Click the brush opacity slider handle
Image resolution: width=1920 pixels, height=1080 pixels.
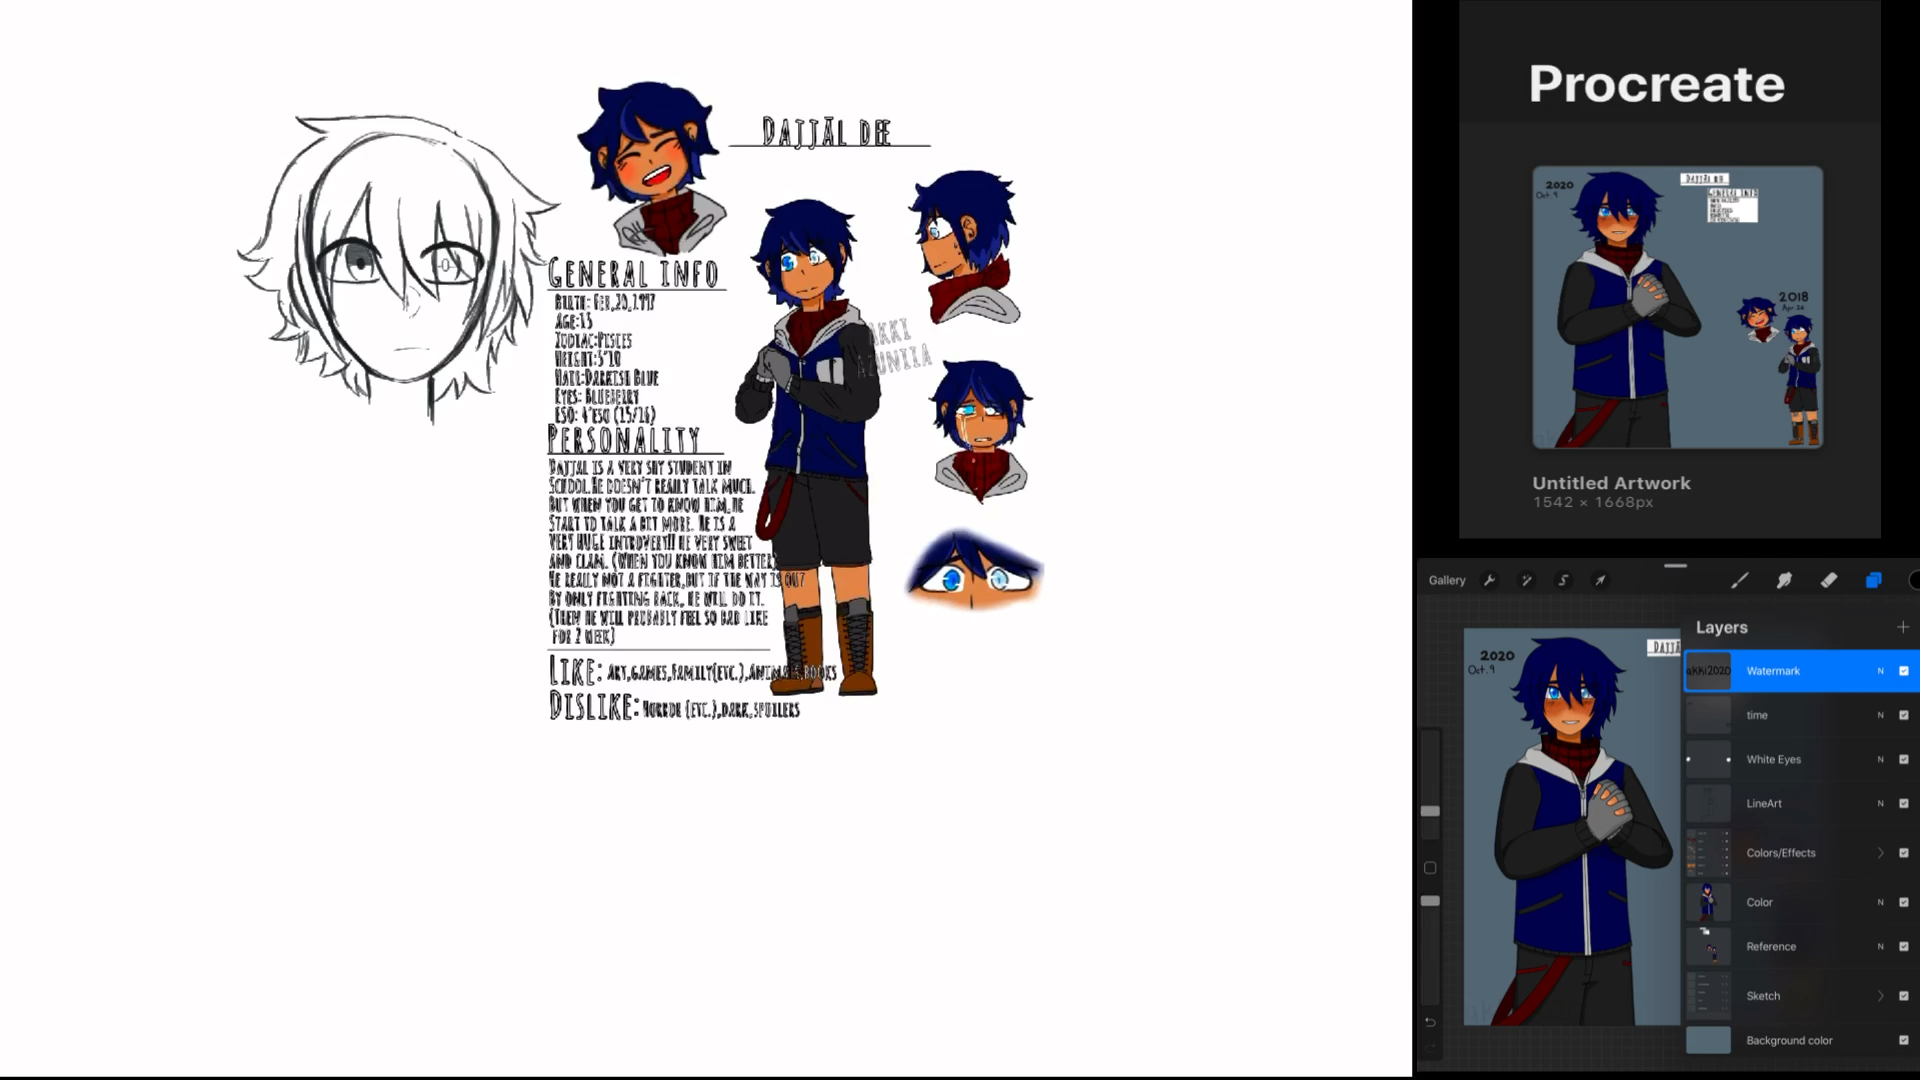pos(1430,901)
